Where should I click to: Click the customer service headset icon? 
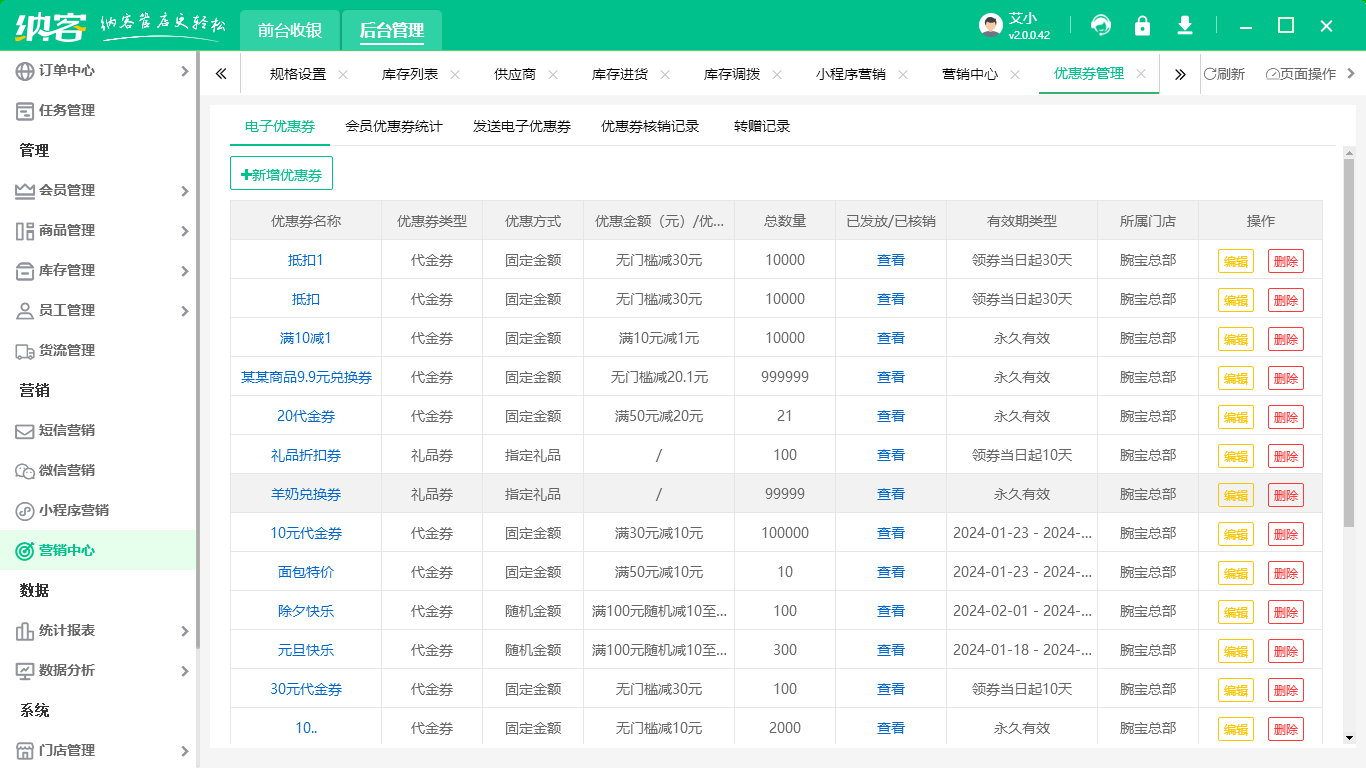point(1101,25)
